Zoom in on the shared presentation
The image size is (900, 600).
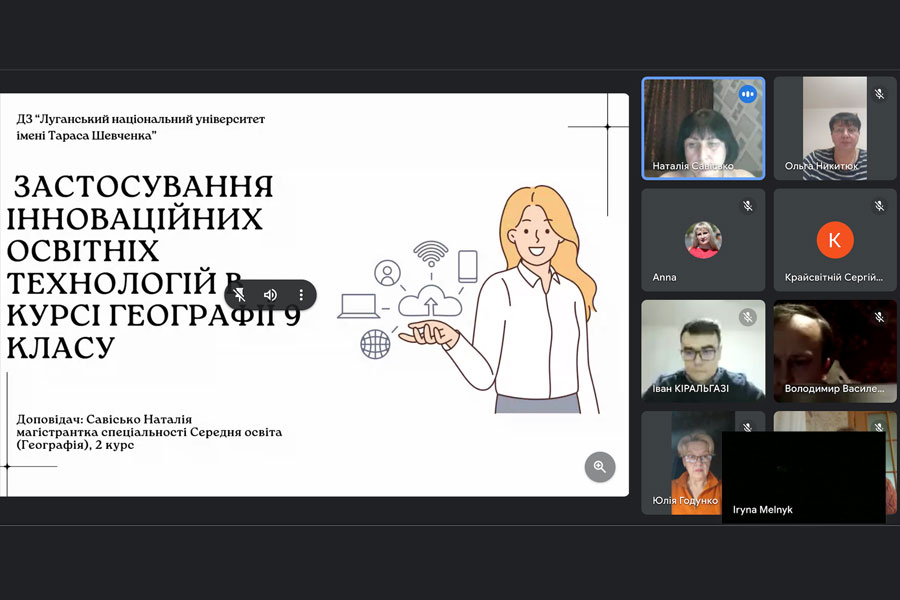tap(600, 467)
